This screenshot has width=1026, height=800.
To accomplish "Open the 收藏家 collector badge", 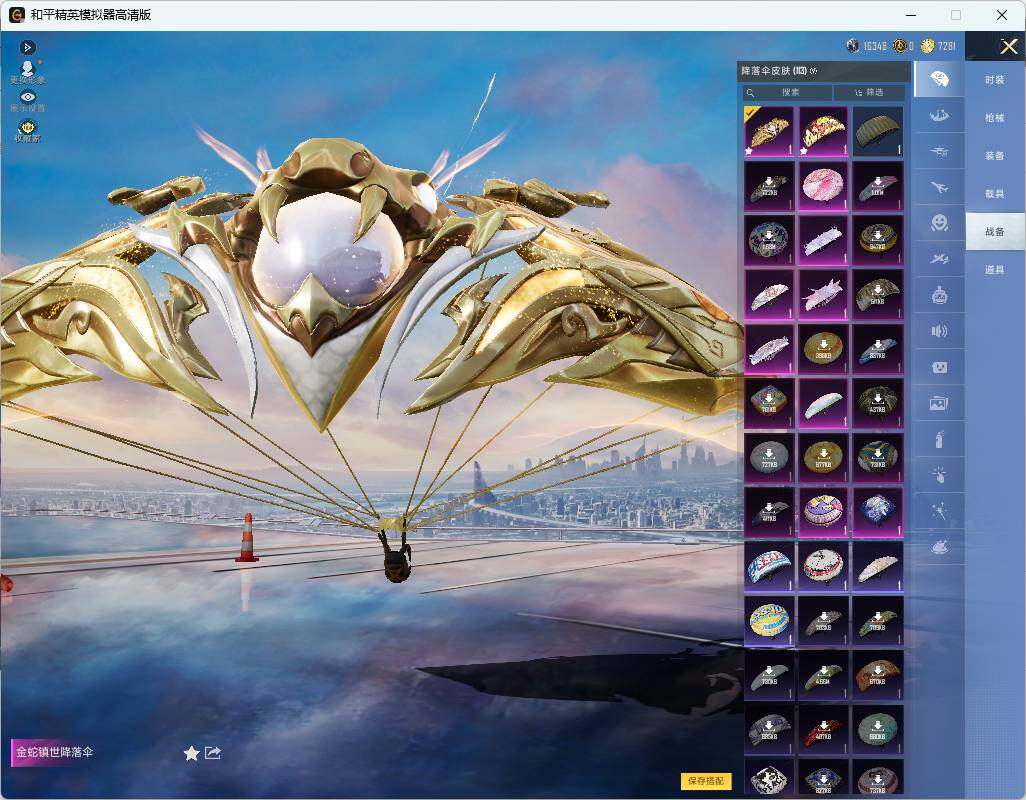I will 27,130.
